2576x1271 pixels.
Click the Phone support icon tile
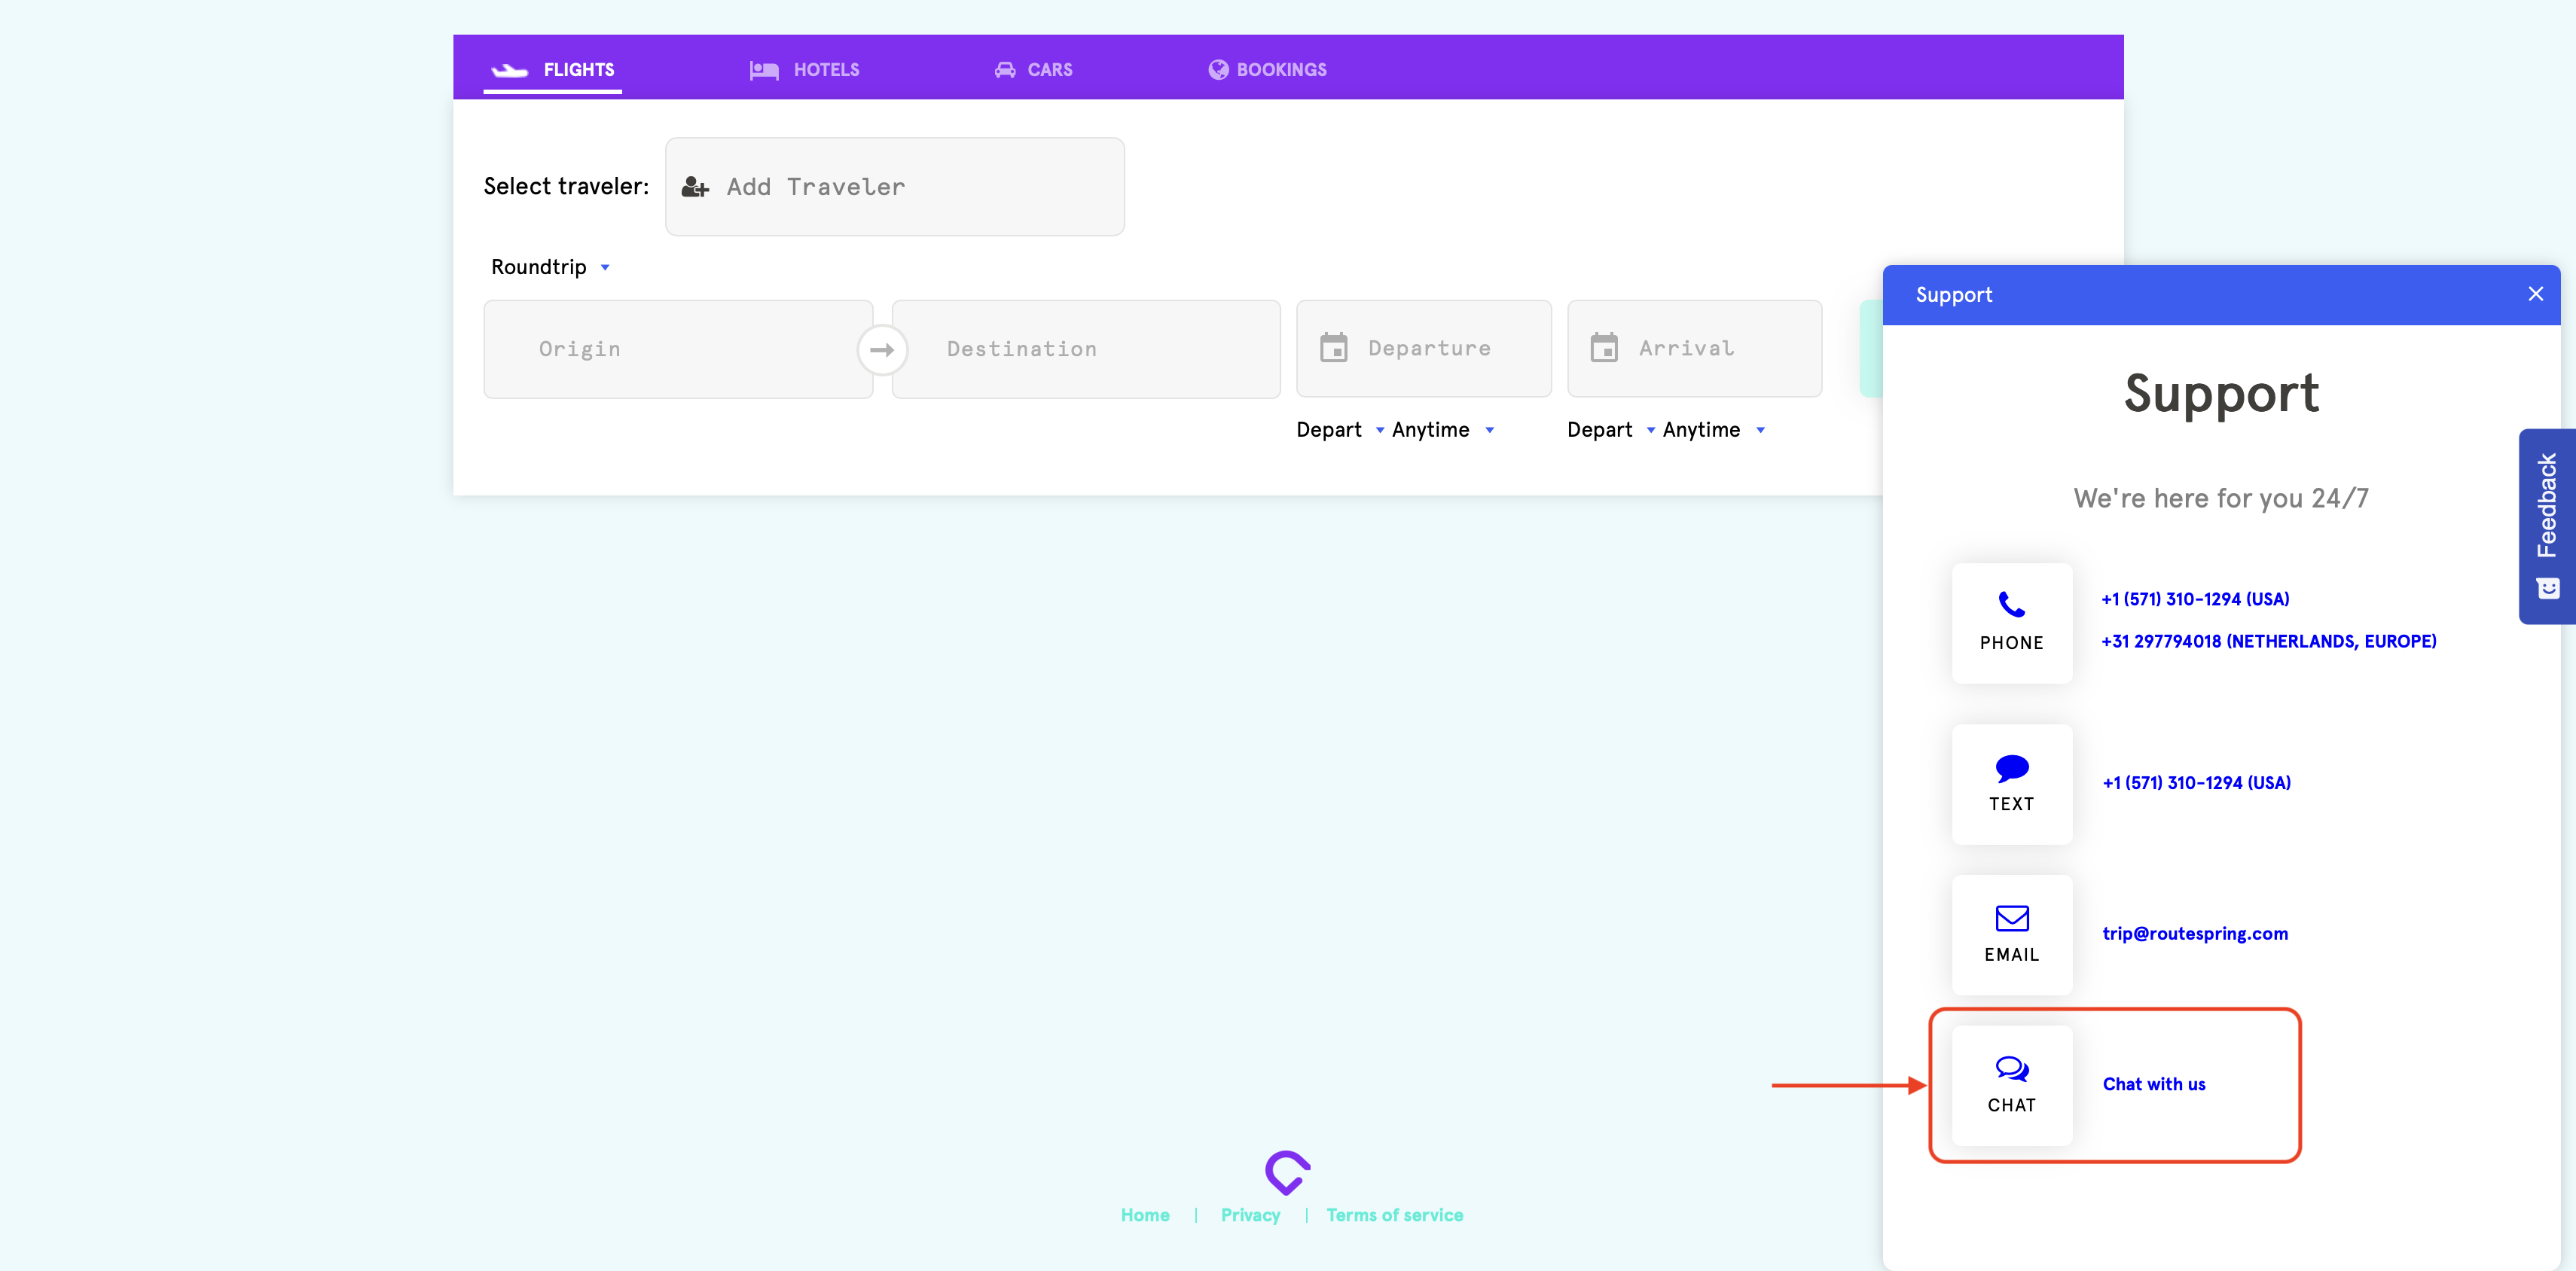(2012, 623)
